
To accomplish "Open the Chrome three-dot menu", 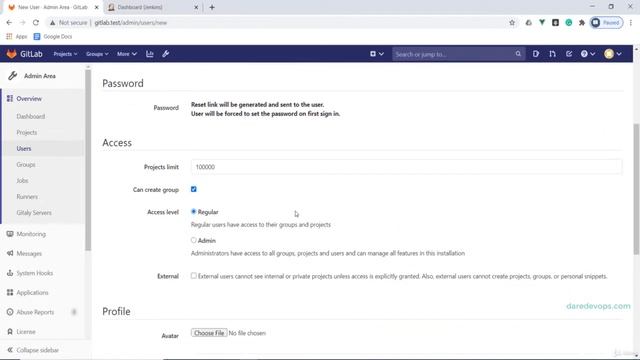I will (x=631, y=23).
